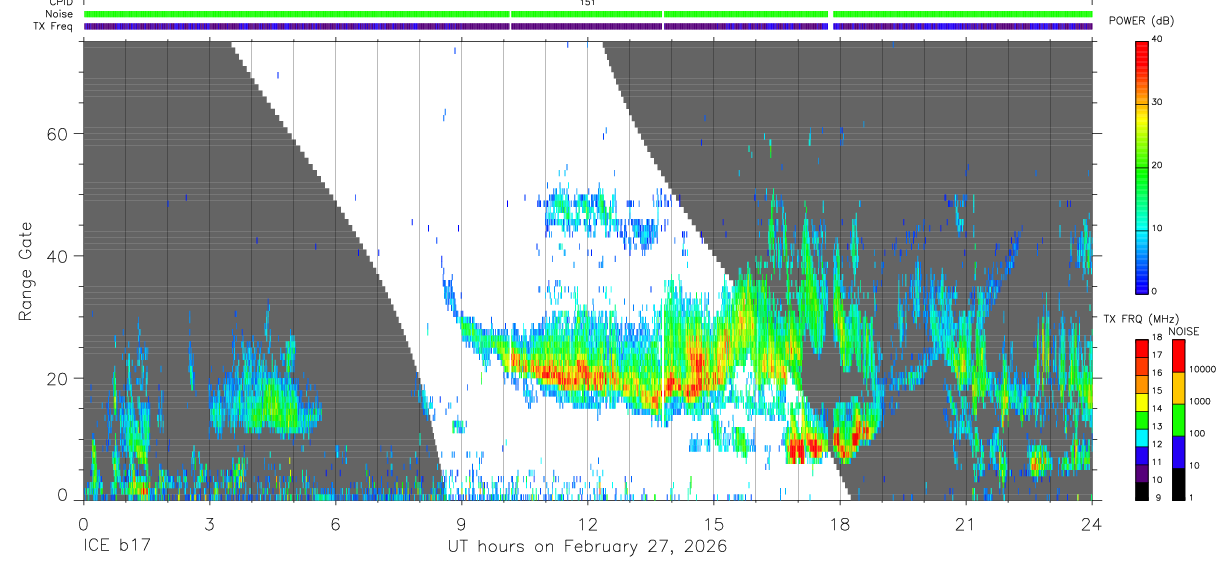Select cyan swatch of TX FRQ legend
This screenshot has width=1228, height=567.
click(1142, 438)
